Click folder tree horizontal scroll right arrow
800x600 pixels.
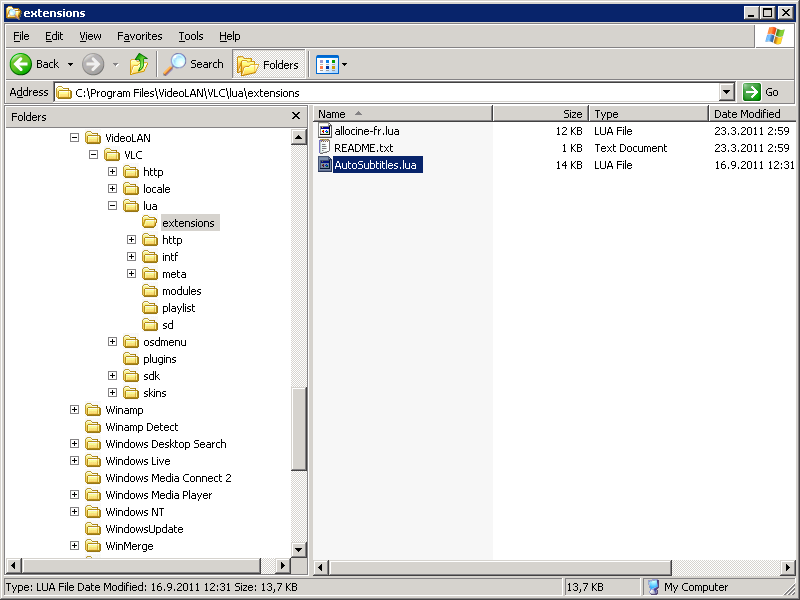tap(283, 565)
